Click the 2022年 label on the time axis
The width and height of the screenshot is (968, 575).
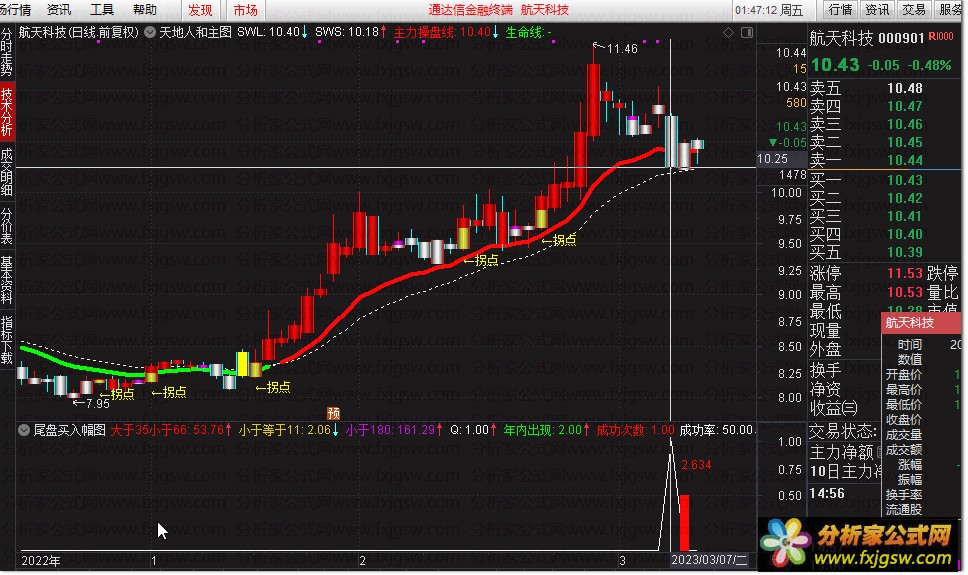(x=41, y=561)
